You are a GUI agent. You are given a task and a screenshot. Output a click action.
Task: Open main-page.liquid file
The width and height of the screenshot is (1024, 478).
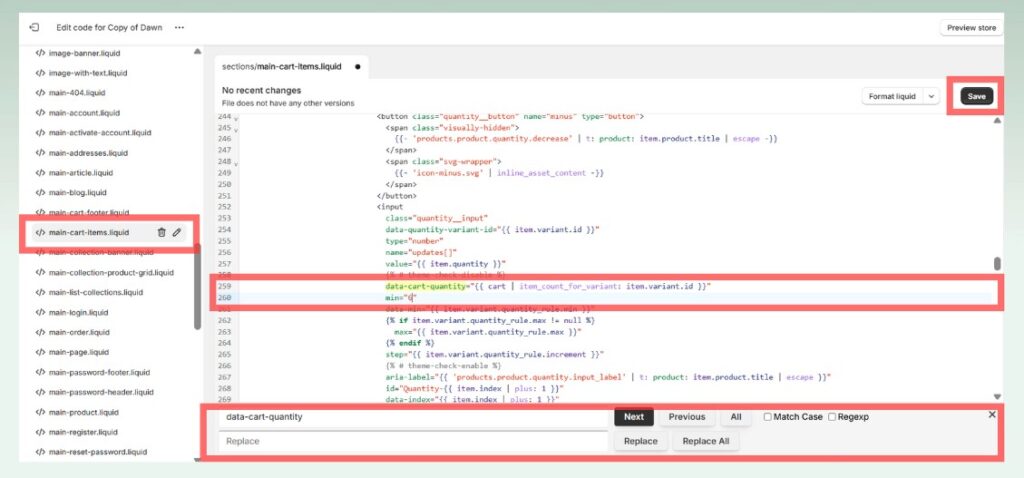(x=79, y=352)
